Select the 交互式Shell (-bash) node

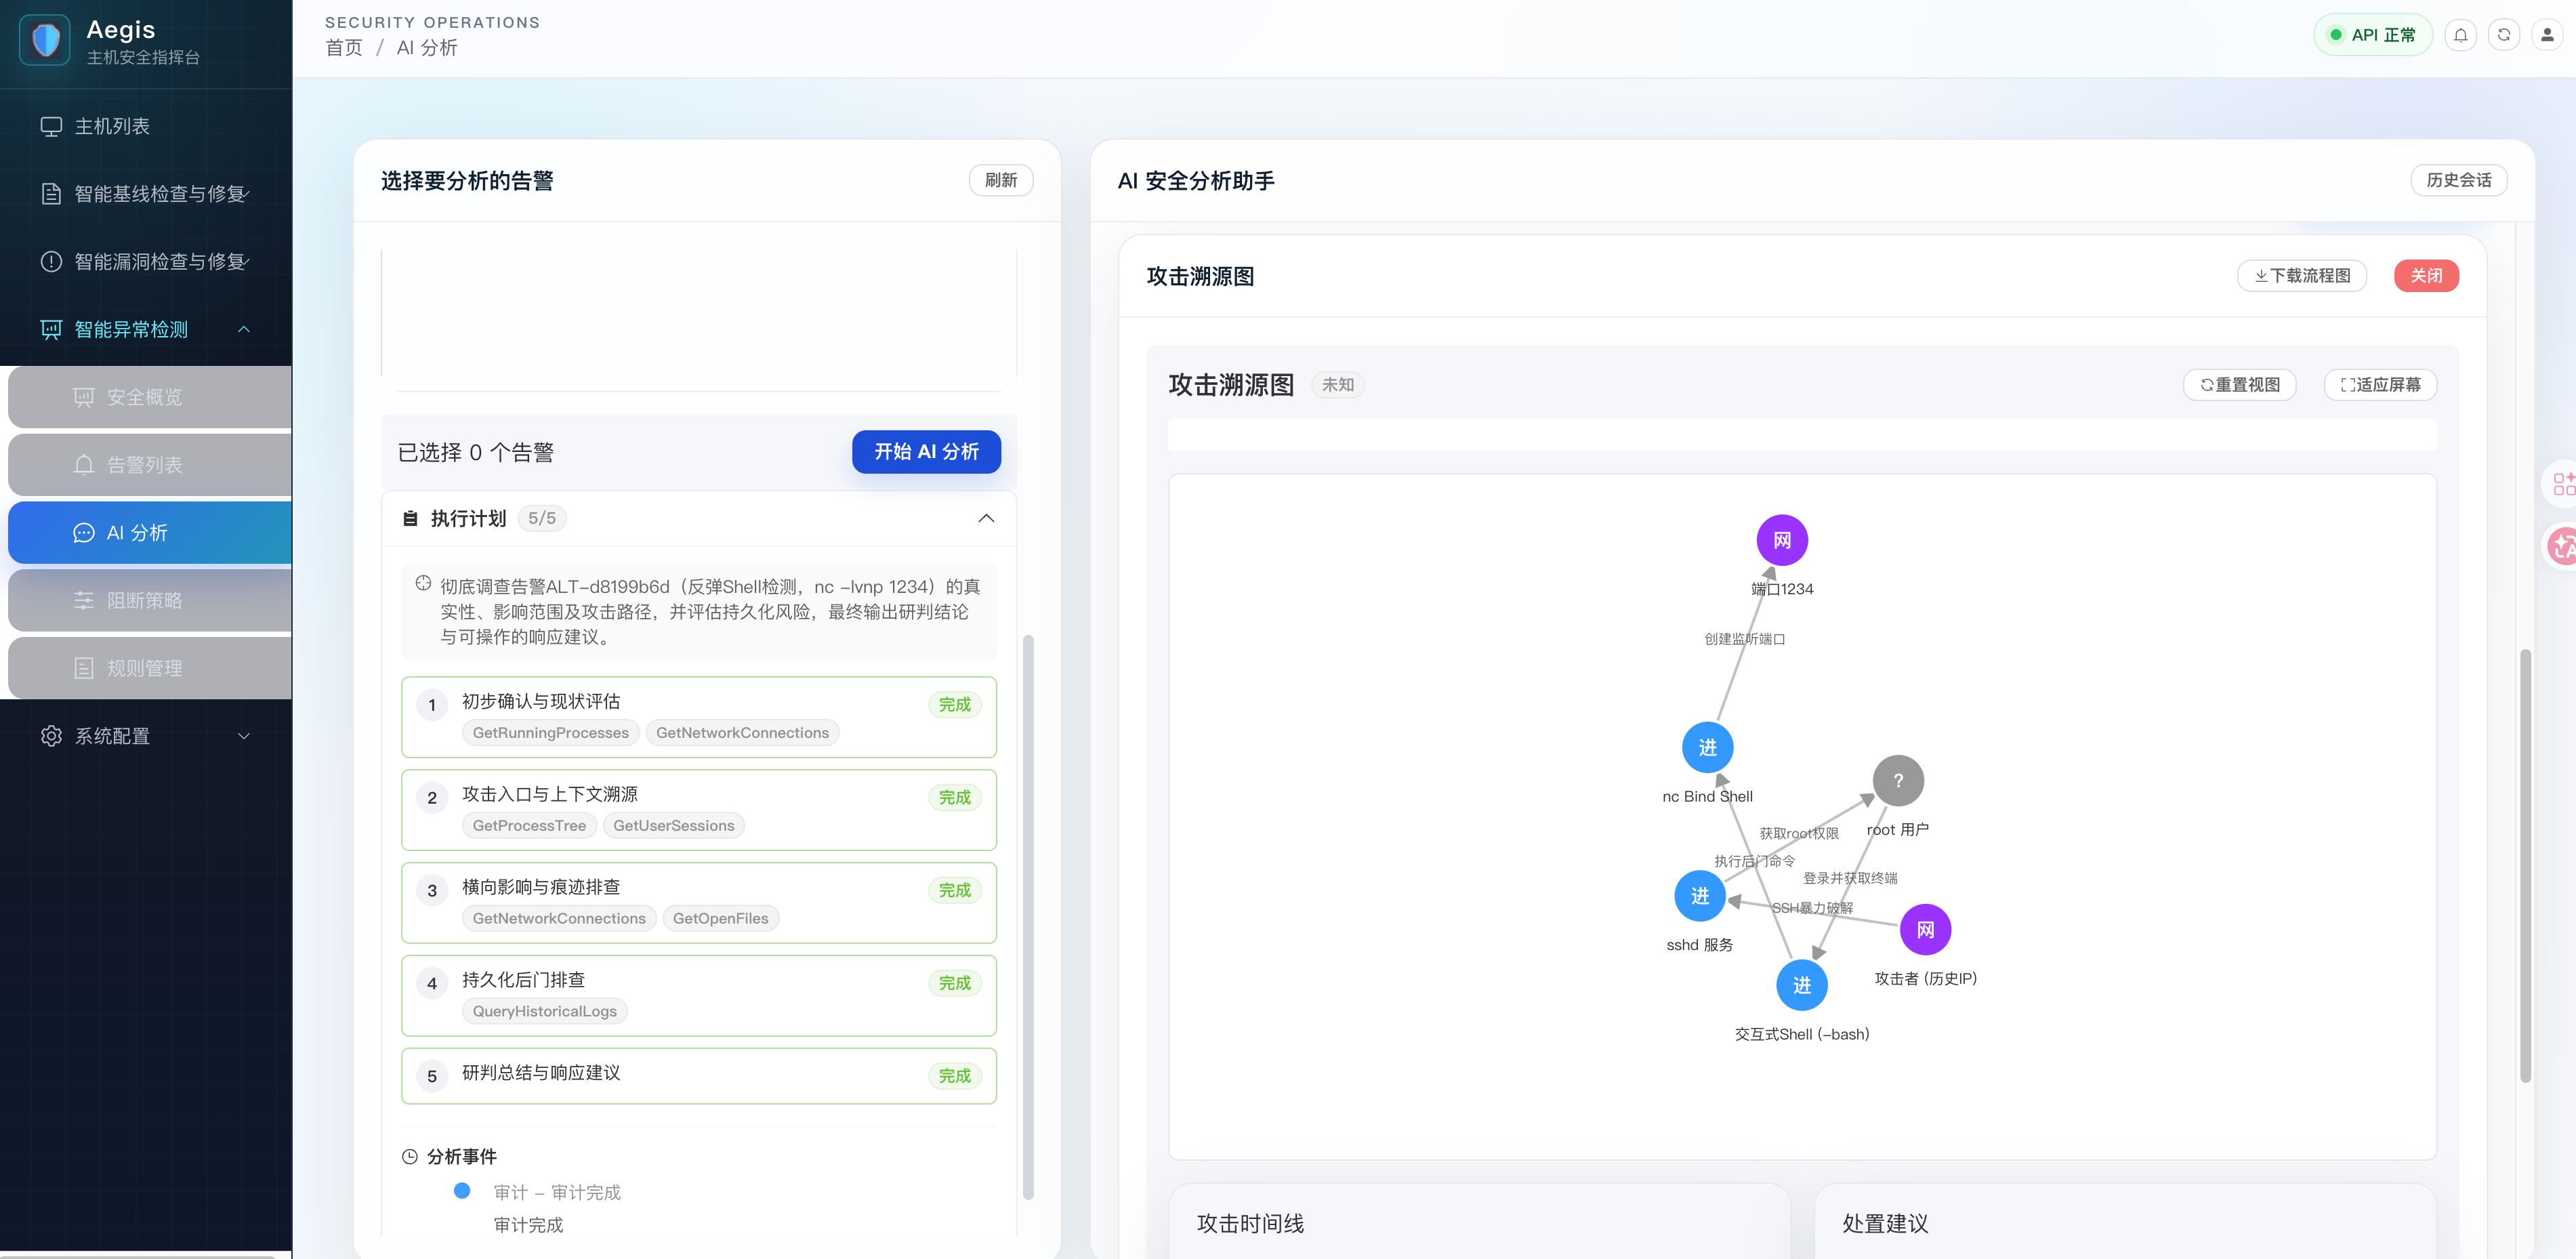1801,985
